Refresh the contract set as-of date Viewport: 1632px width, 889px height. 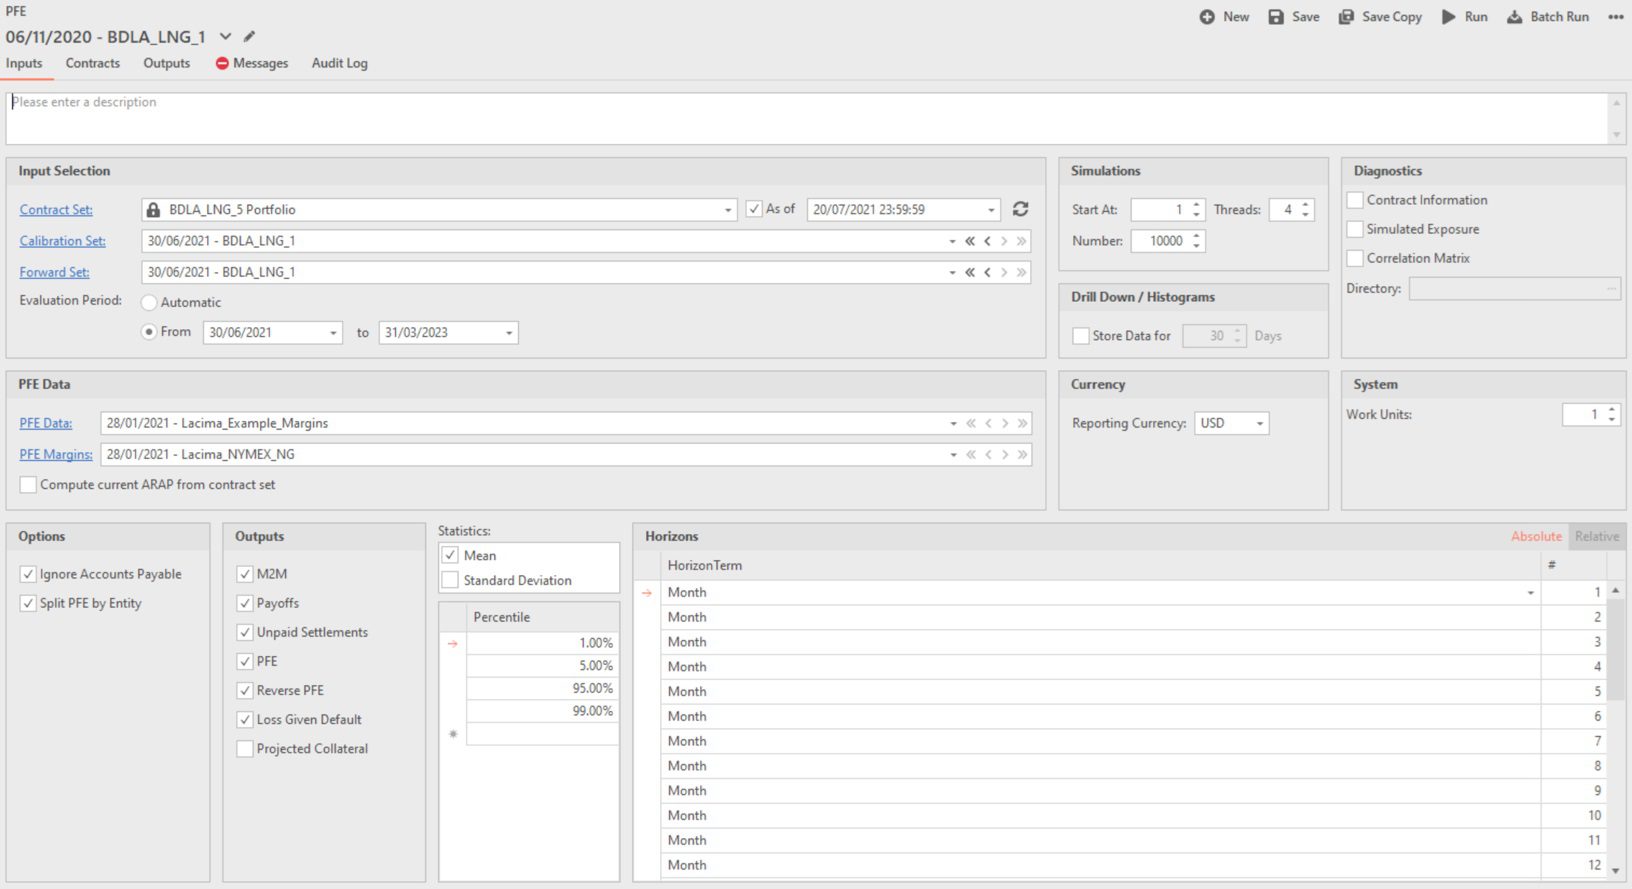click(x=1020, y=209)
